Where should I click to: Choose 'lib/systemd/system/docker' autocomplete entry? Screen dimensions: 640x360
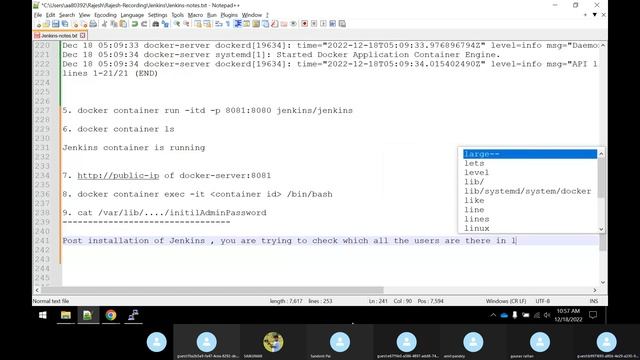(x=530, y=191)
